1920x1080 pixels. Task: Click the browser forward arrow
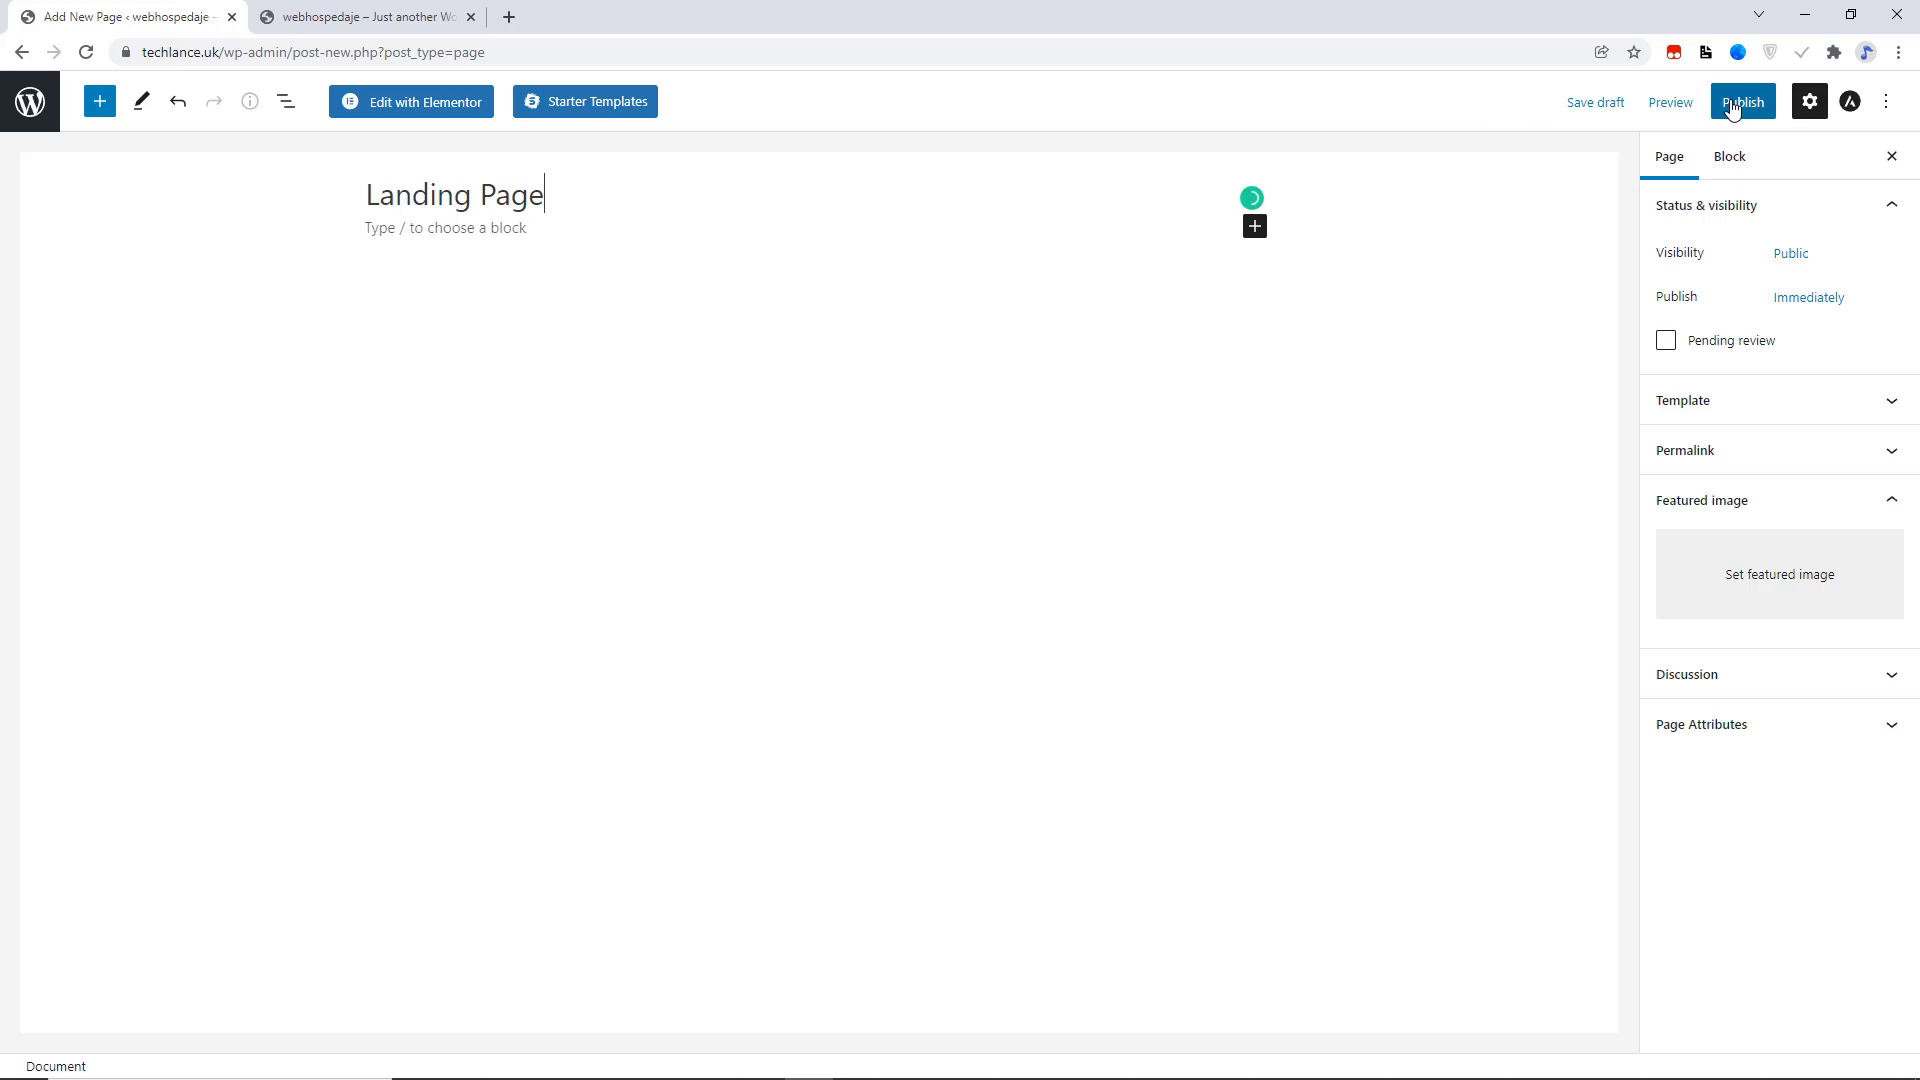point(54,52)
